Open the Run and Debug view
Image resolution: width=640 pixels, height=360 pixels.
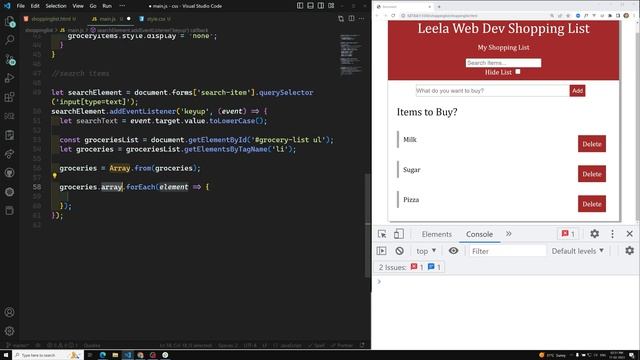click(9, 78)
